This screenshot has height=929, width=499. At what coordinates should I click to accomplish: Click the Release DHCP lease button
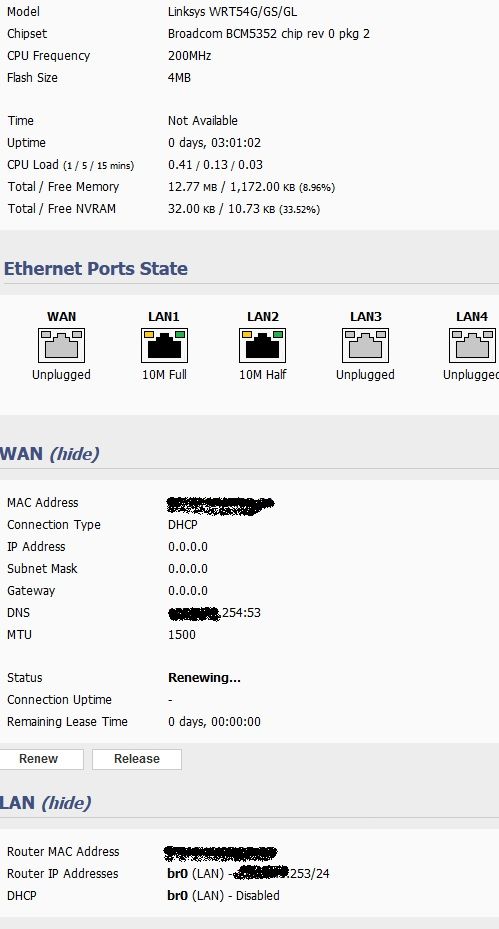point(137,759)
